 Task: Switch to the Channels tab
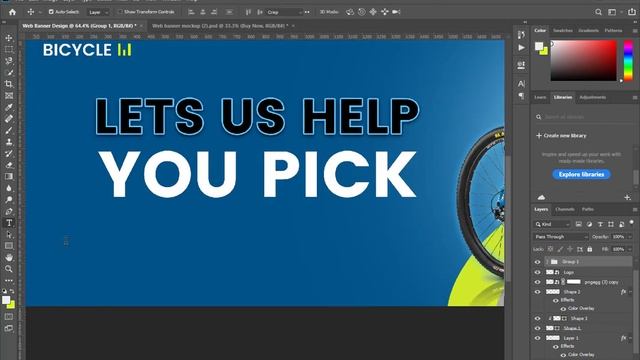(x=565, y=209)
